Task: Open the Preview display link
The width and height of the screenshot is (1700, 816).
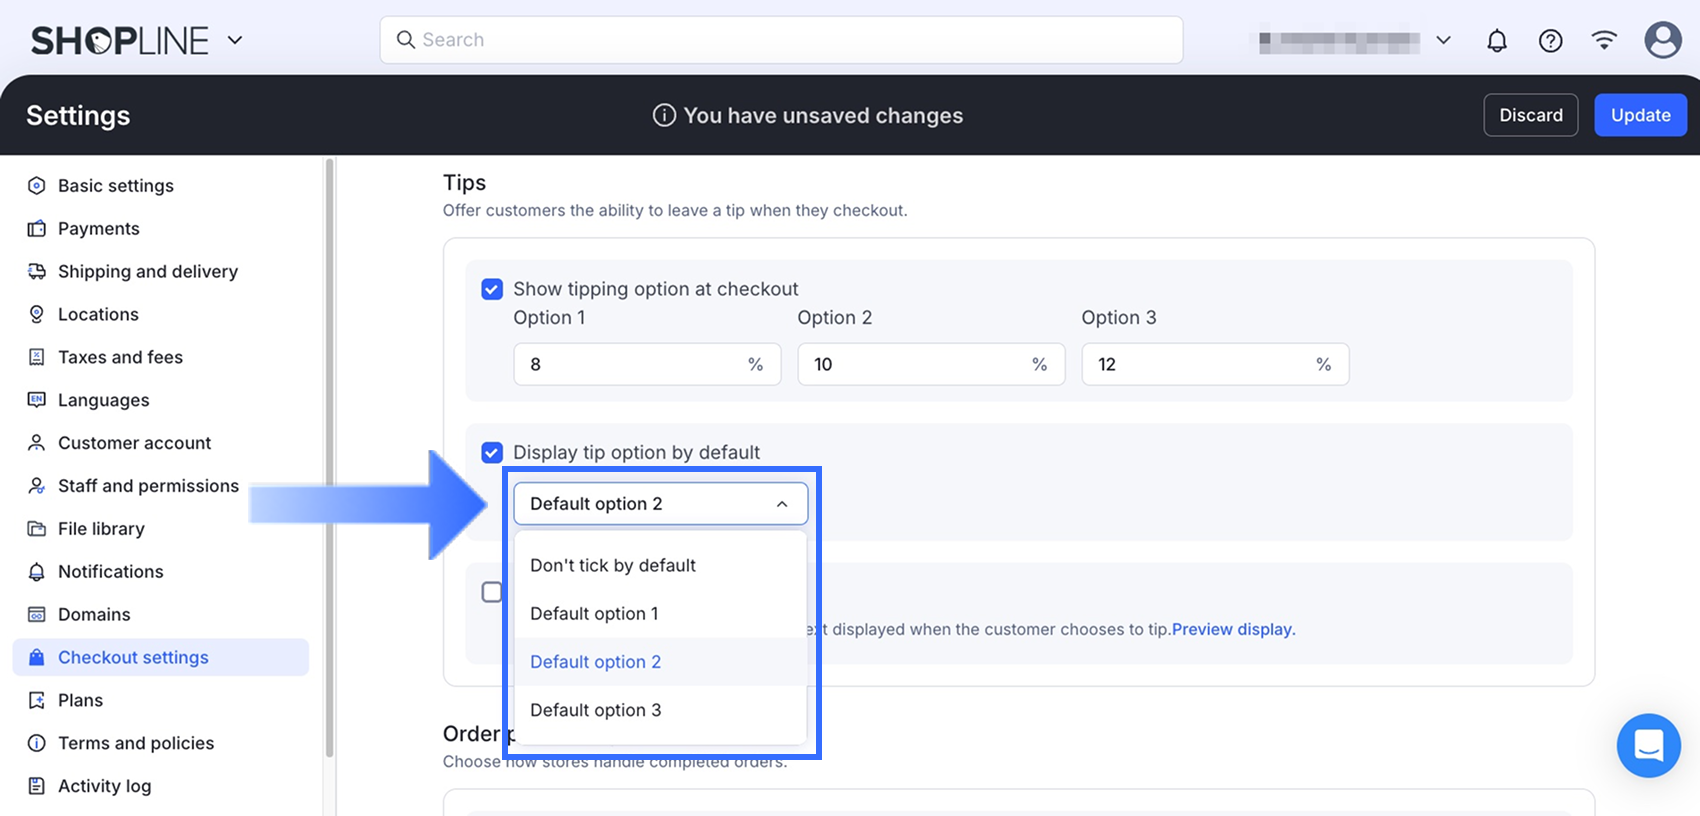Action: [1233, 630]
